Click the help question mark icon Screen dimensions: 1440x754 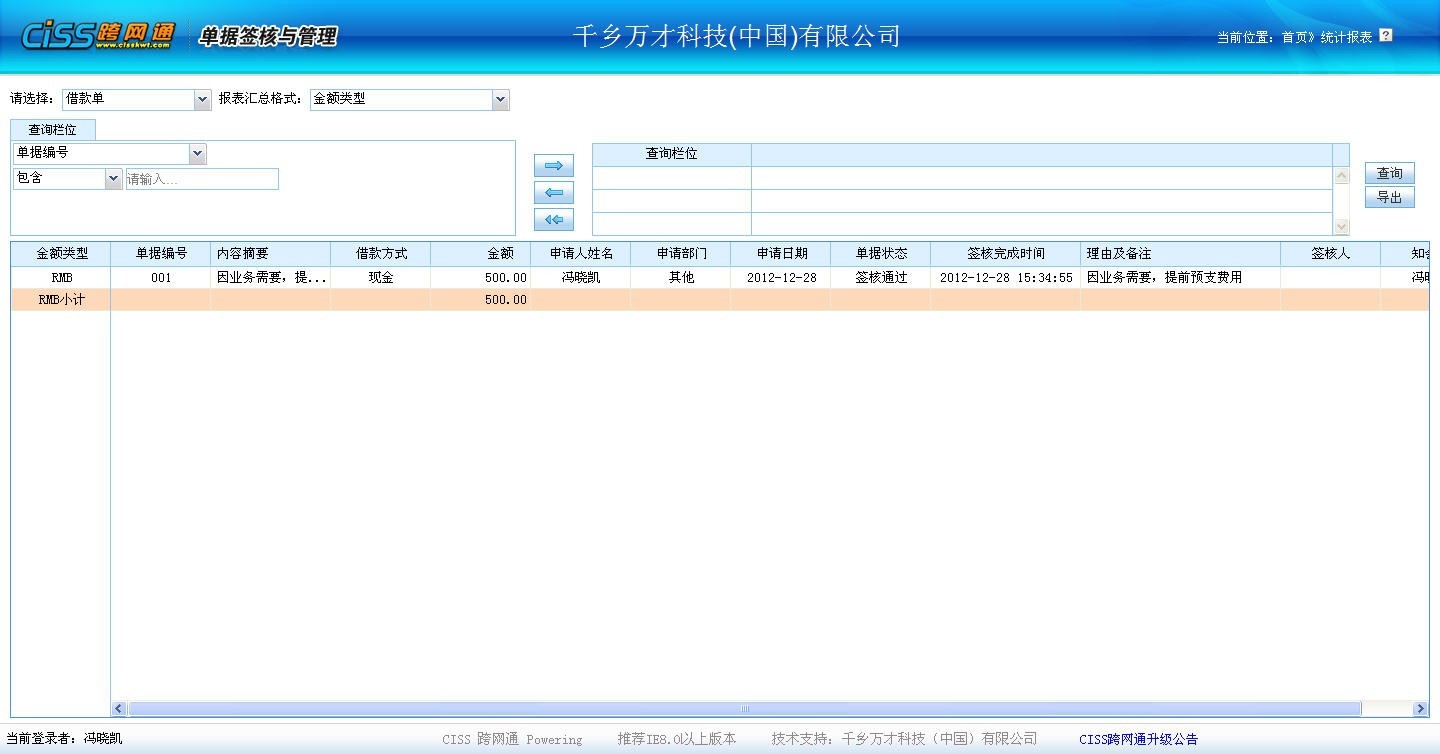[x=1385, y=36]
